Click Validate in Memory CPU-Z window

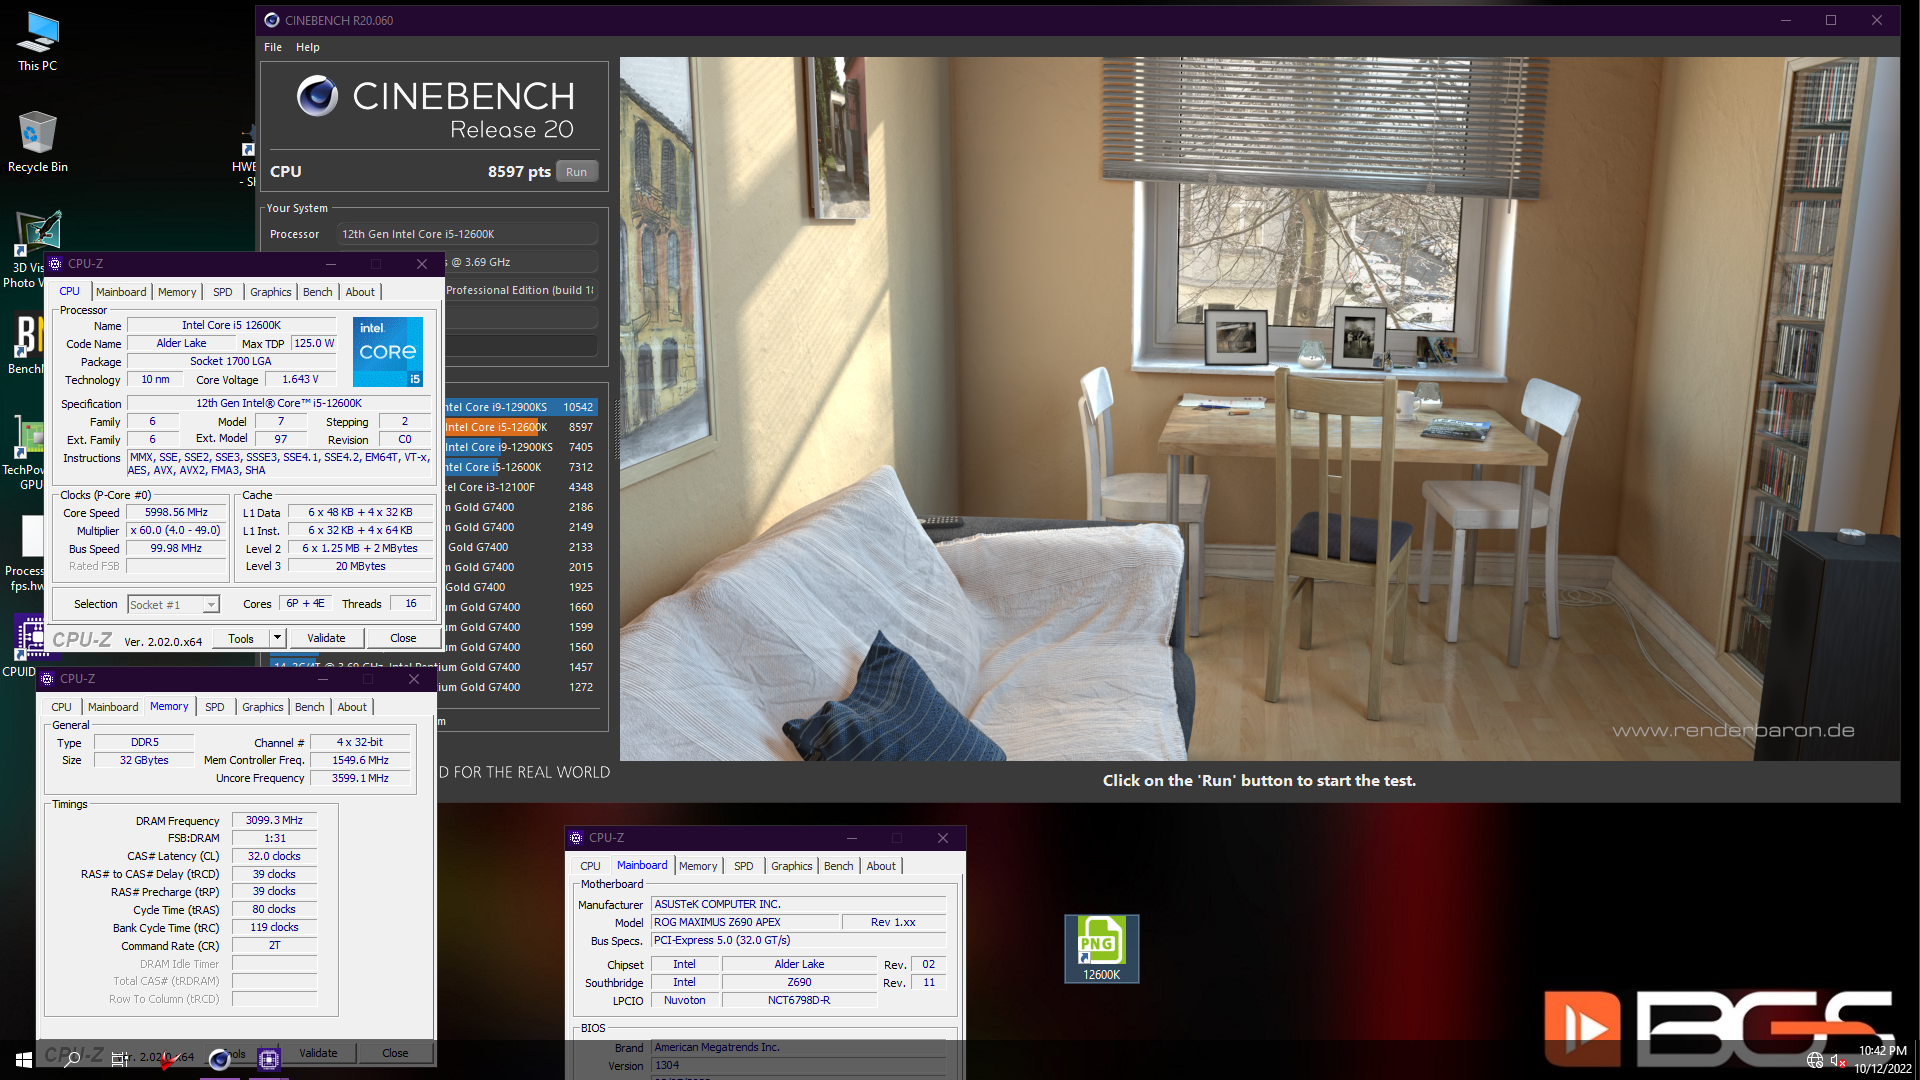318,1053
